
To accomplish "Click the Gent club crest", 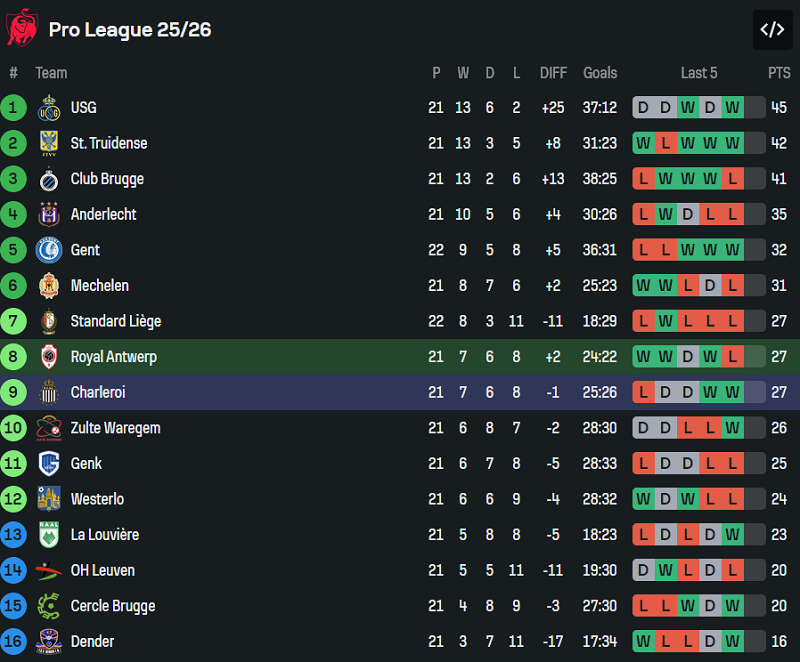I will click(49, 250).
